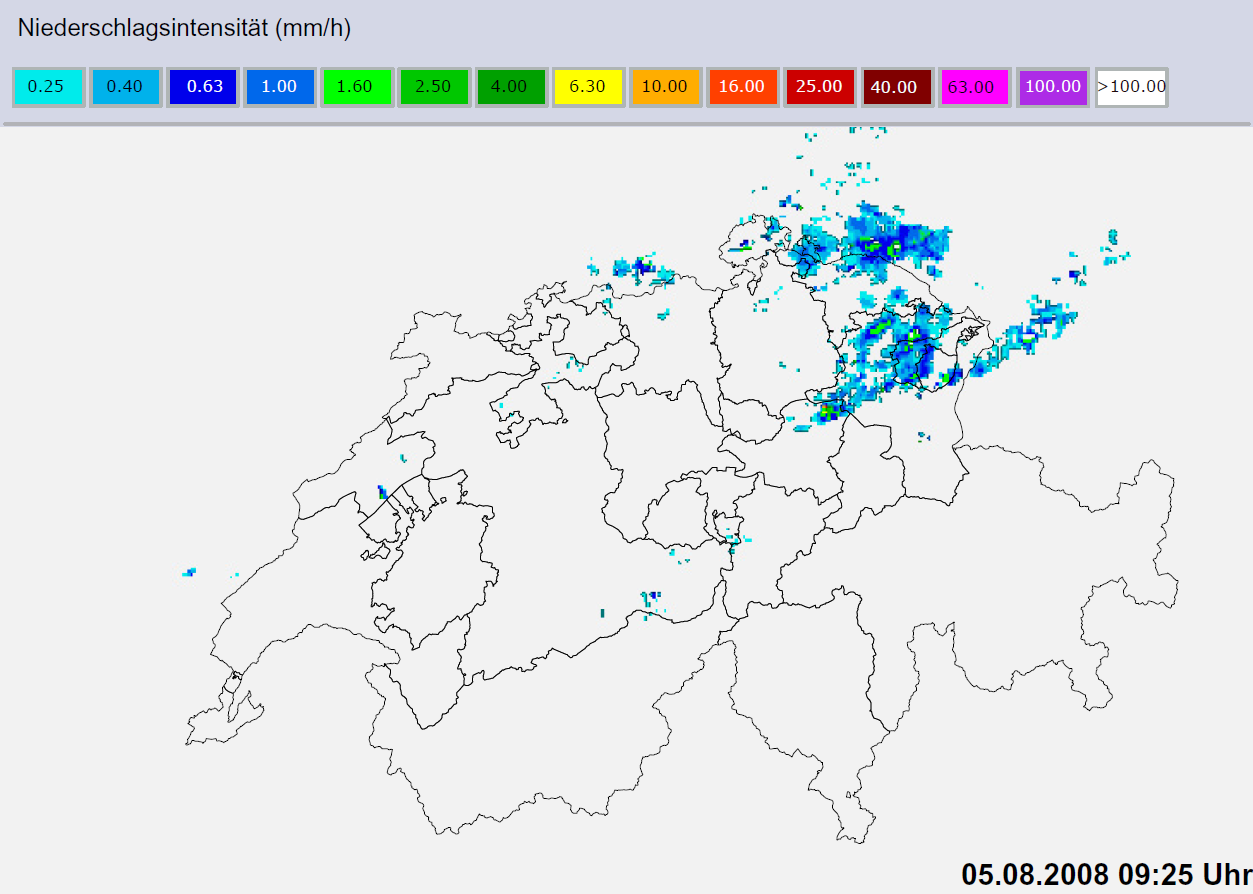Click the orange 10.00 legend swatch
The image size is (1253, 894).
665,87
